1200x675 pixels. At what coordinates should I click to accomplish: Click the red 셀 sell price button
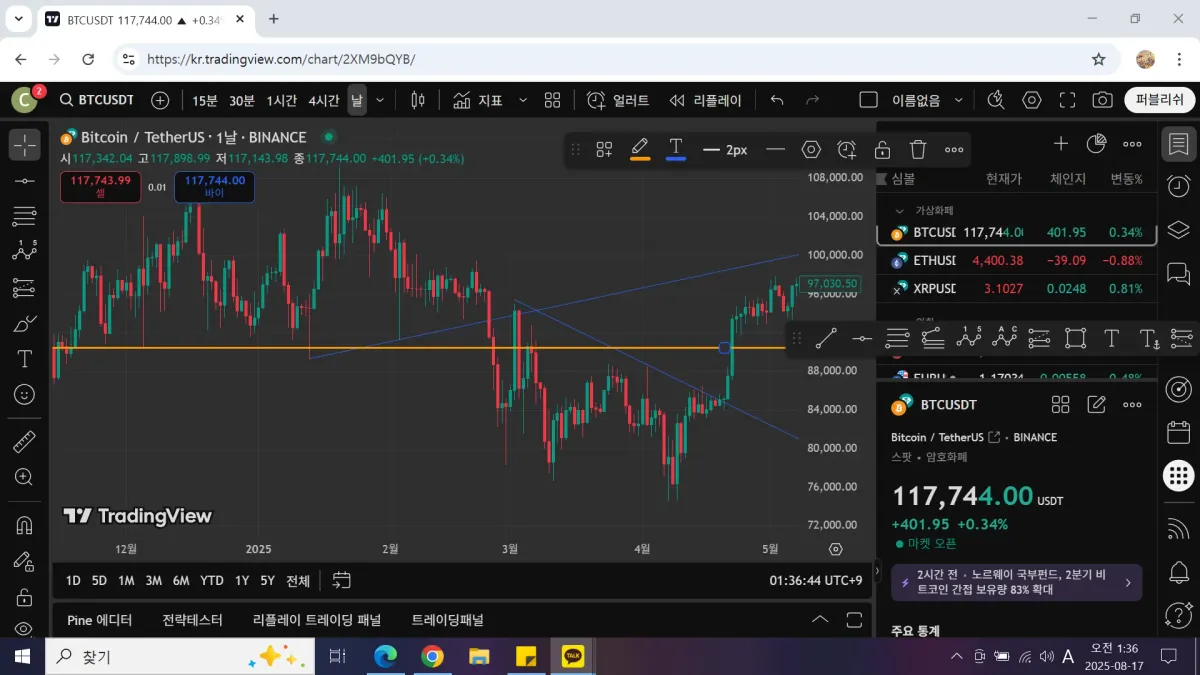click(100, 187)
